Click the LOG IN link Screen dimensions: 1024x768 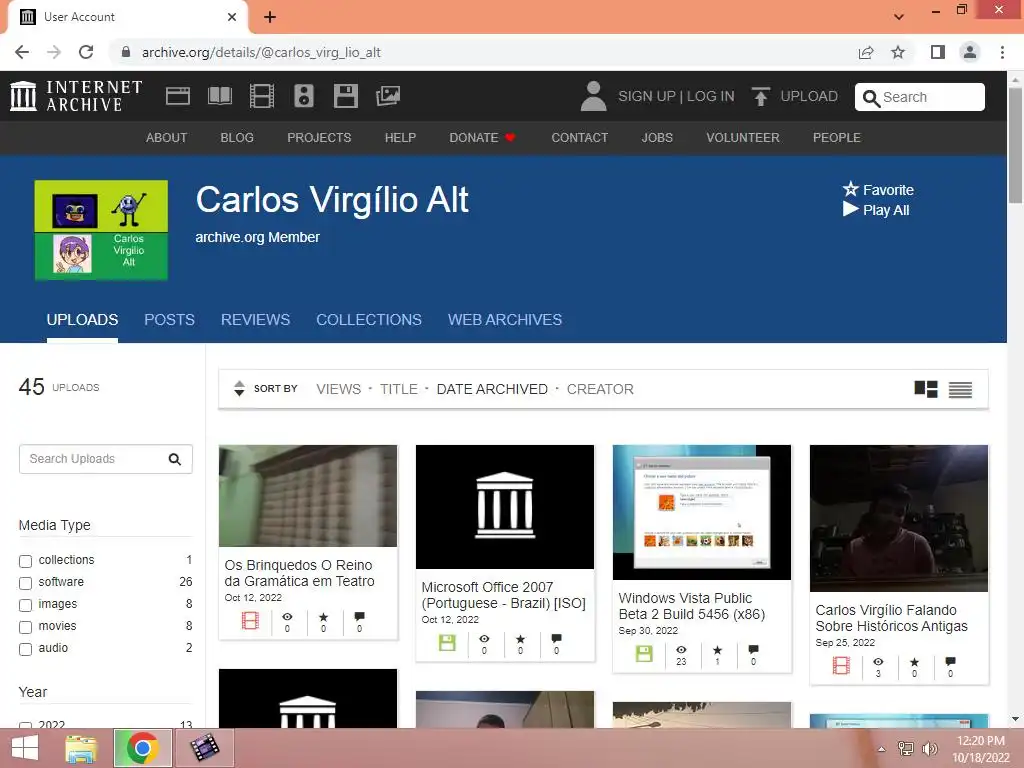pyautogui.click(x=711, y=97)
